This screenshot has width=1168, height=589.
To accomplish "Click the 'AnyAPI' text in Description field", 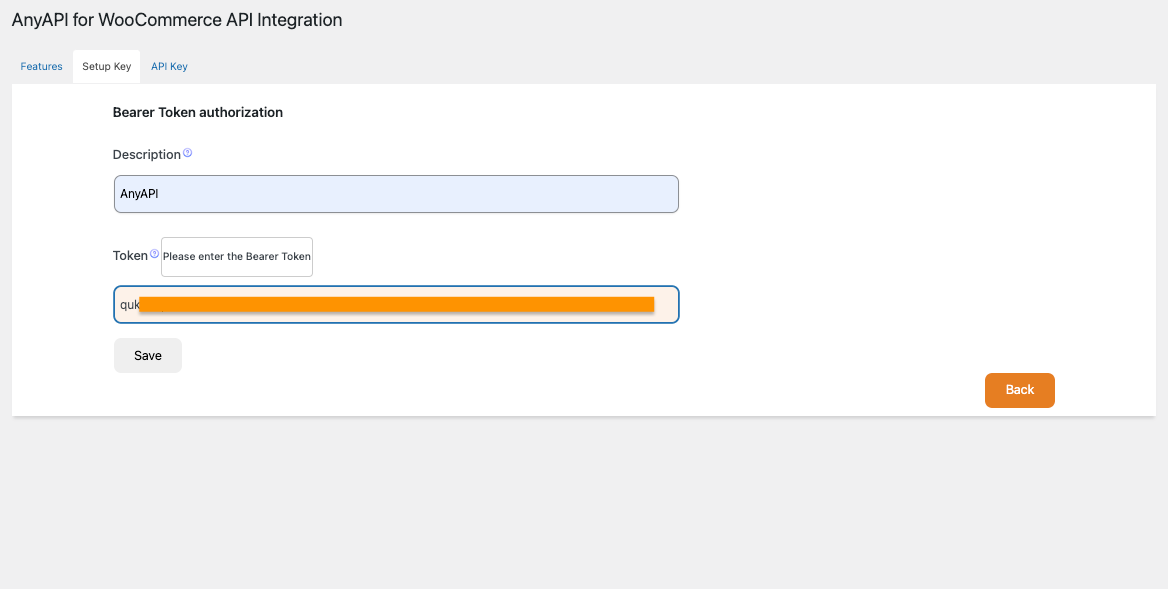I will [139, 194].
